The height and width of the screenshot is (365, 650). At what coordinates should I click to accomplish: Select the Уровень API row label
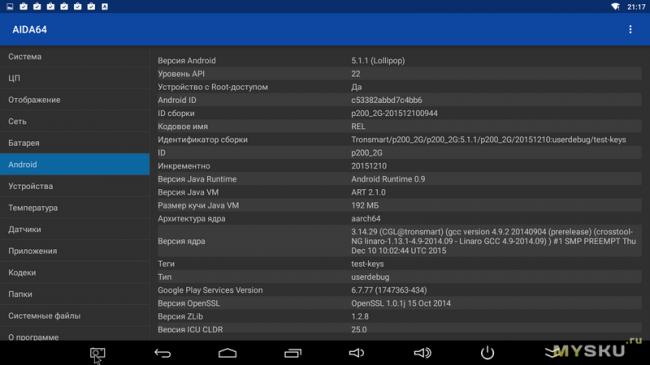[x=181, y=74]
